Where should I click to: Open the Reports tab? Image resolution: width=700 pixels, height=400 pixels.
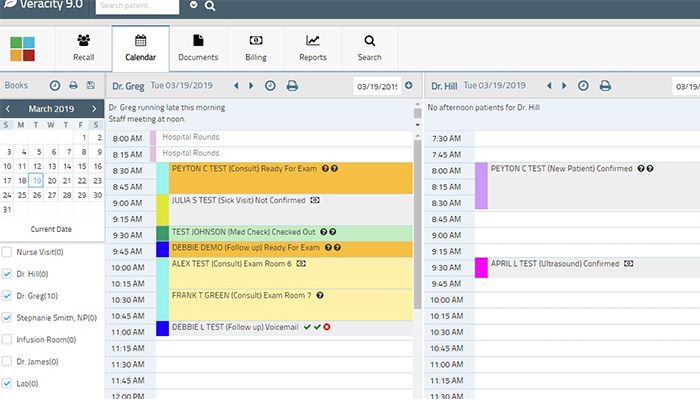pos(313,48)
